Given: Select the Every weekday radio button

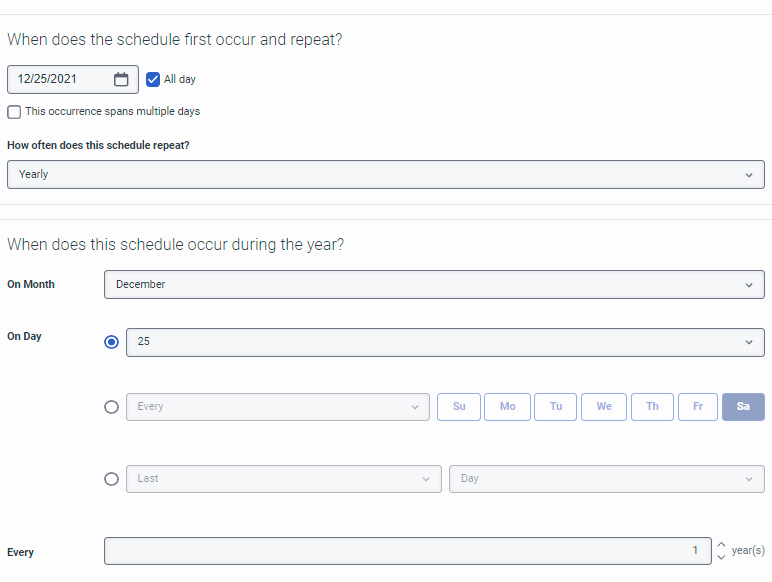Looking at the screenshot, I should [112, 407].
